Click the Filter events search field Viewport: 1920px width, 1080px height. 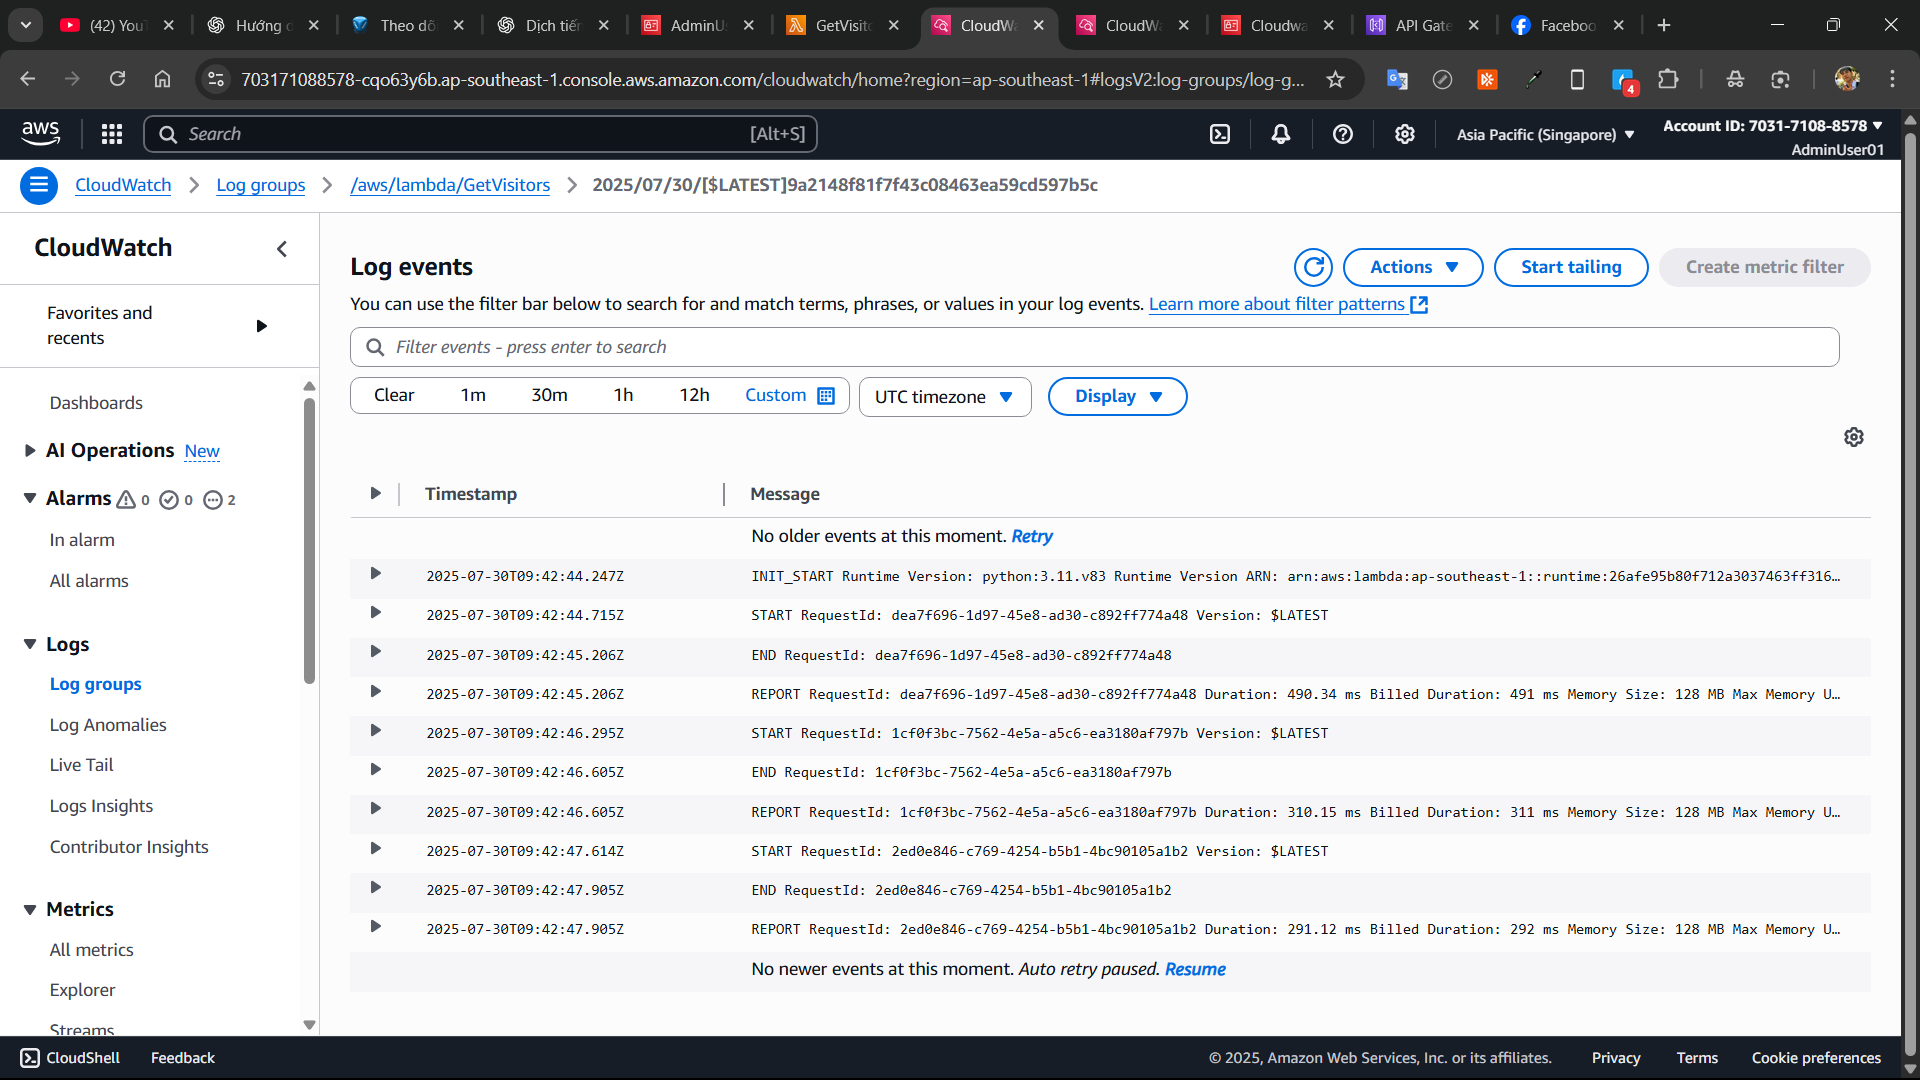pos(1094,347)
